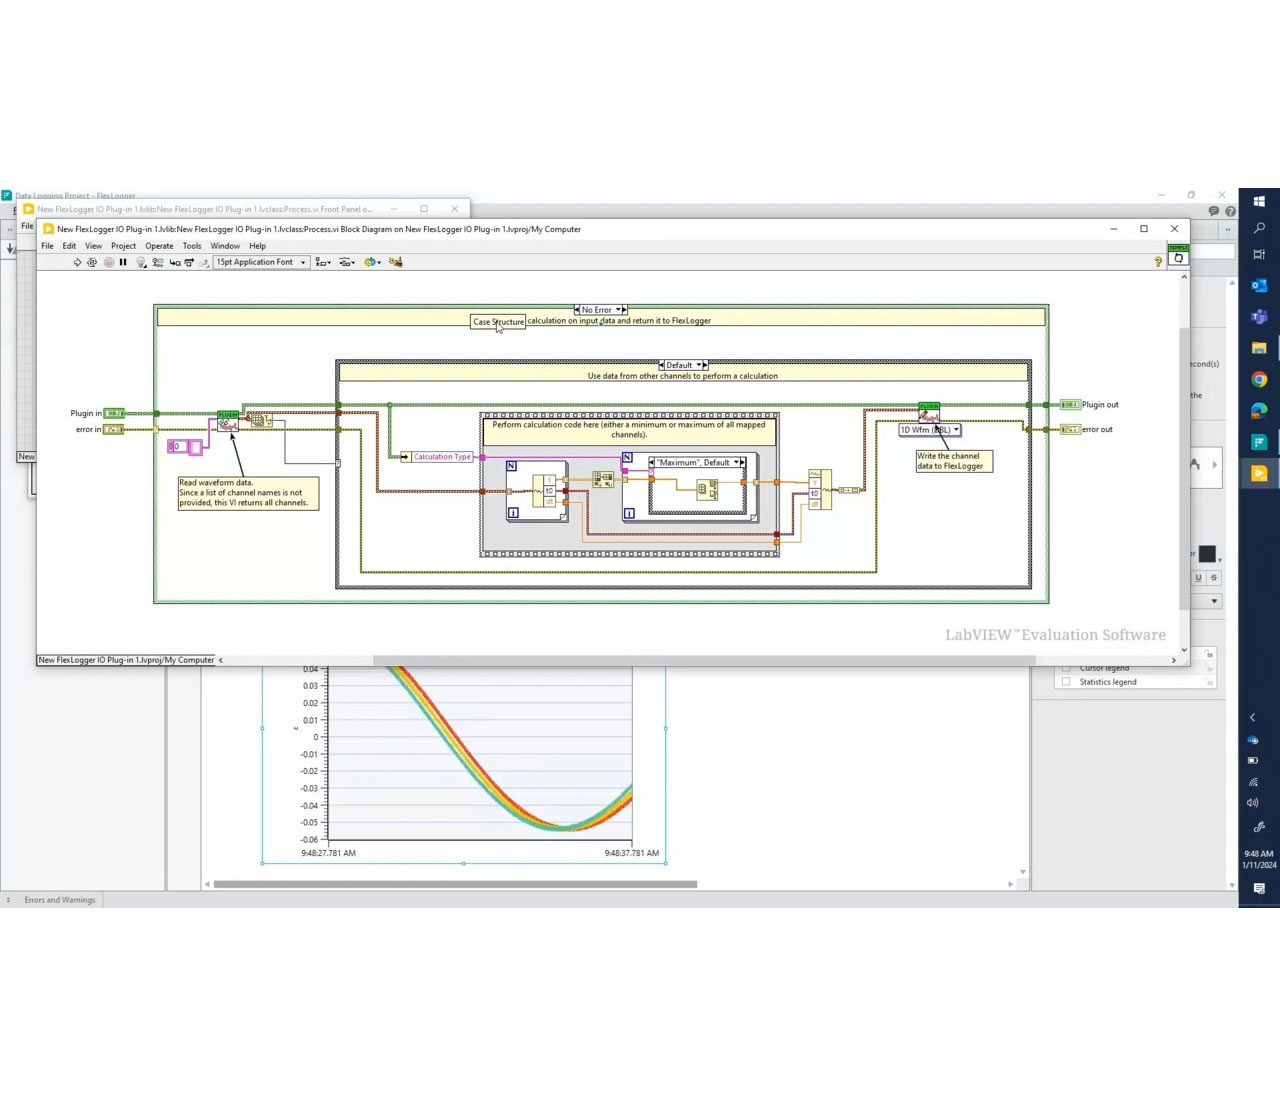The width and height of the screenshot is (1280, 1096).
Task: Click the Calculation Type control terminal
Action: click(436, 457)
